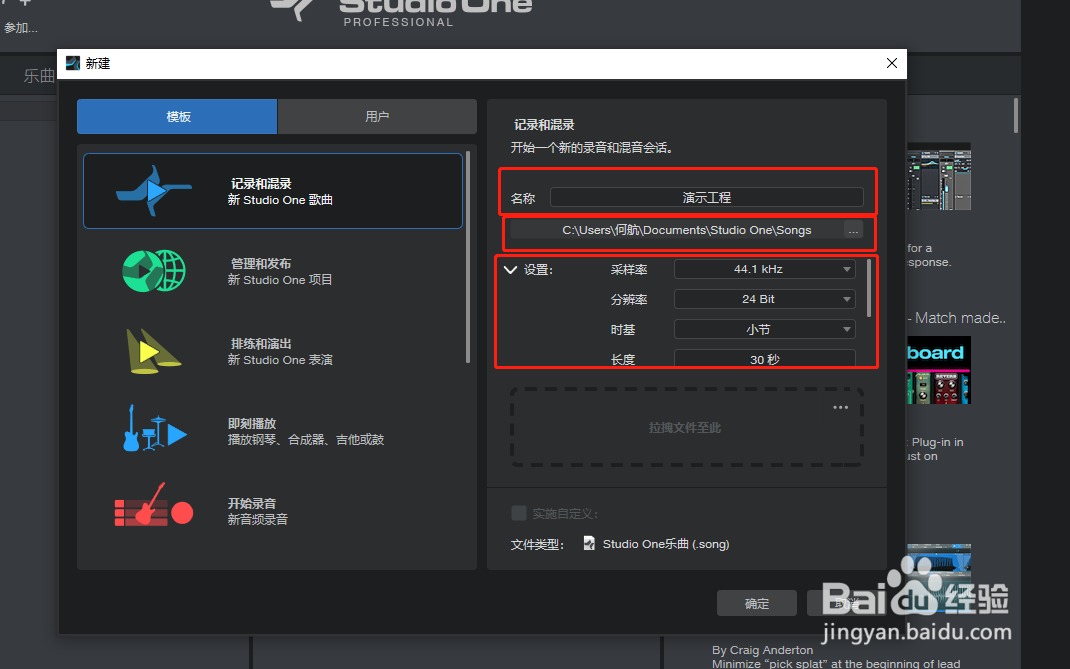
Task: Open the 采样率 44.1 kHz dropdown
Action: 764,269
